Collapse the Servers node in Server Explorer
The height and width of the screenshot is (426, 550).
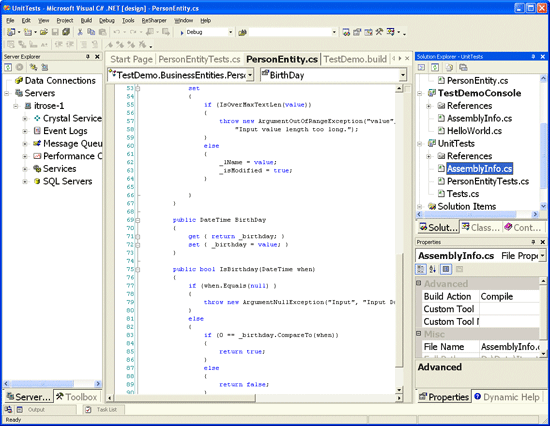tap(7, 93)
